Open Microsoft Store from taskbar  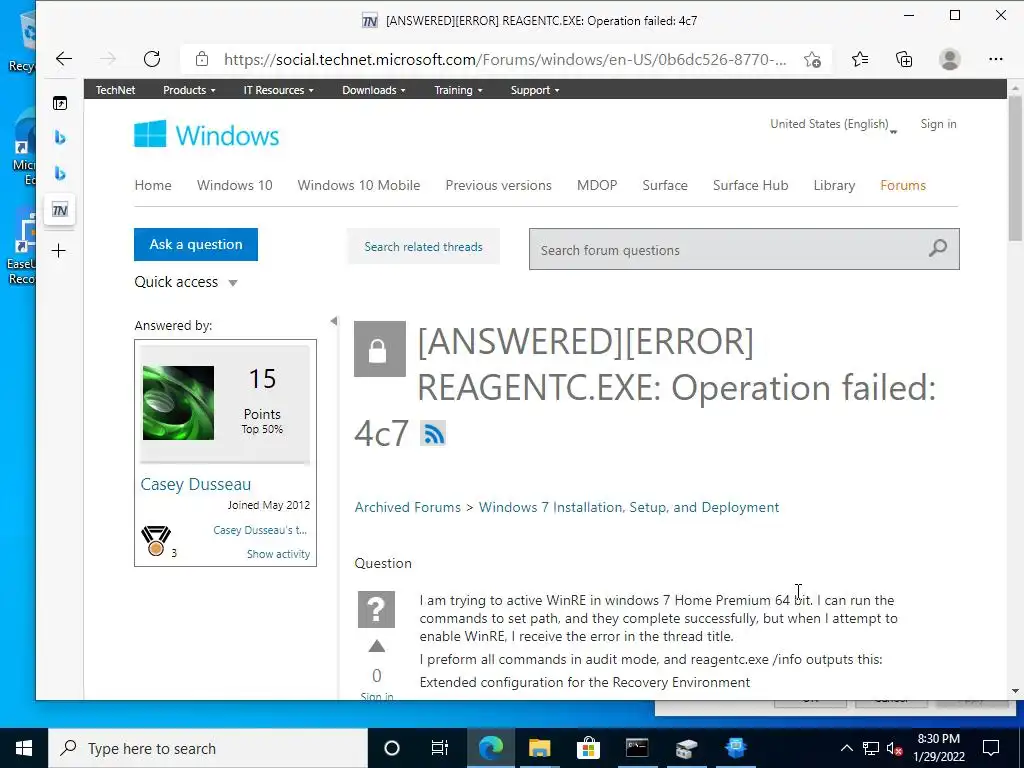pyautogui.click(x=588, y=748)
